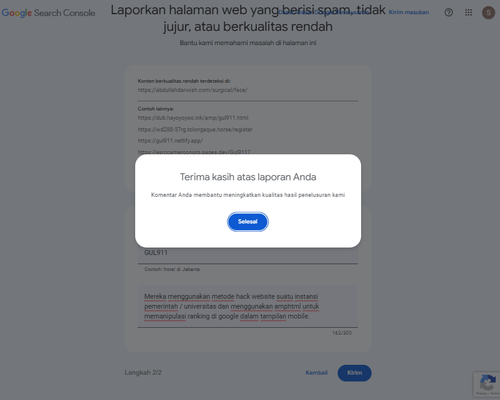Click the Langkah 2/2 step indicator

(143, 373)
